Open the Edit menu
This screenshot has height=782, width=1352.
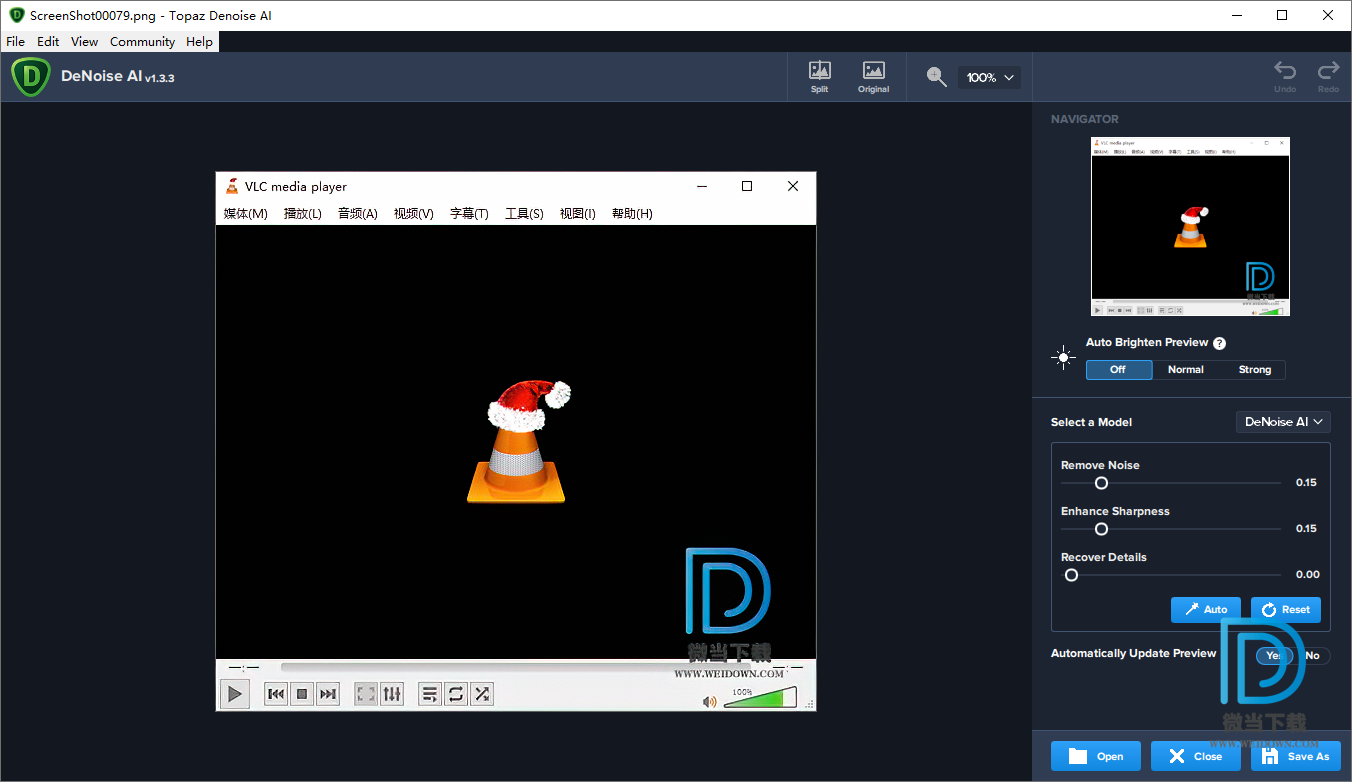pos(48,42)
